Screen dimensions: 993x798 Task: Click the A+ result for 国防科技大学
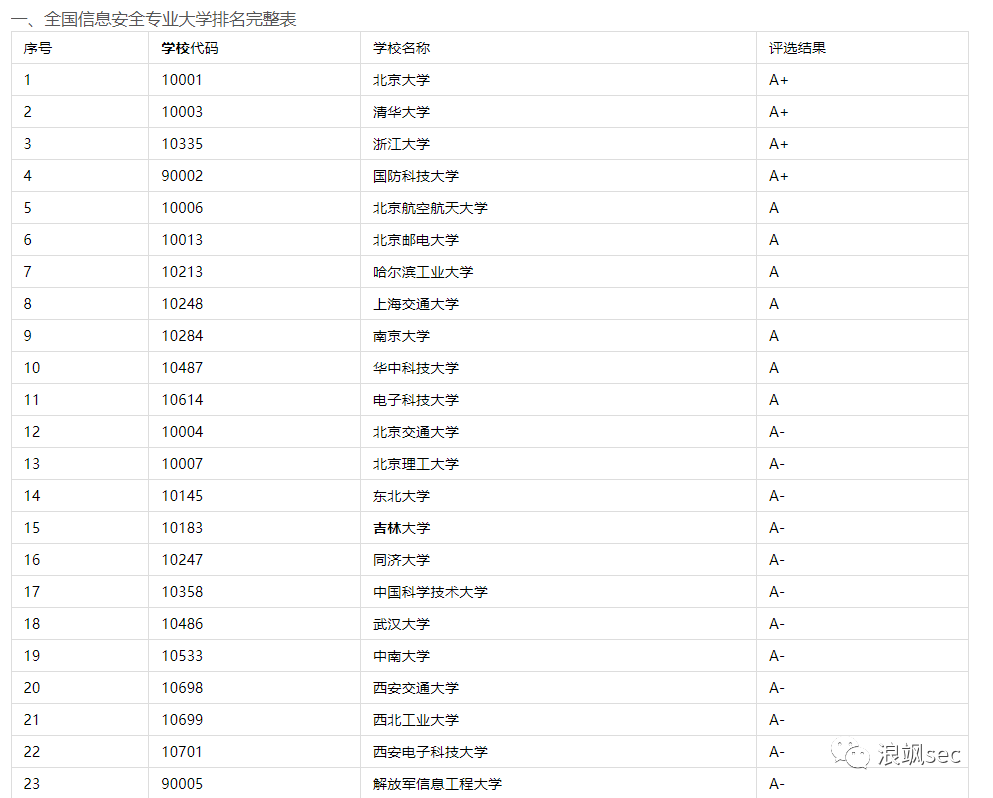click(x=778, y=176)
